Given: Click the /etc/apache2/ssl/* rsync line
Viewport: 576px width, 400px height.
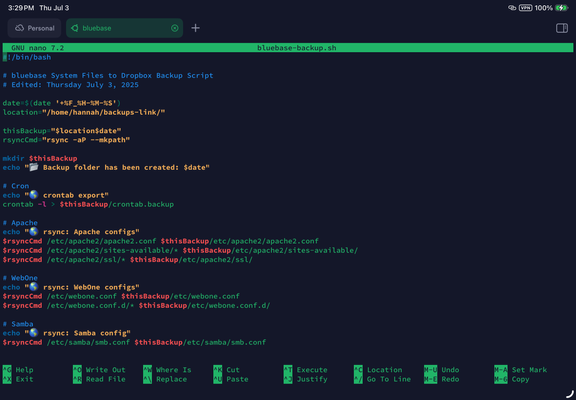Looking at the screenshot, I should [127, 259].
